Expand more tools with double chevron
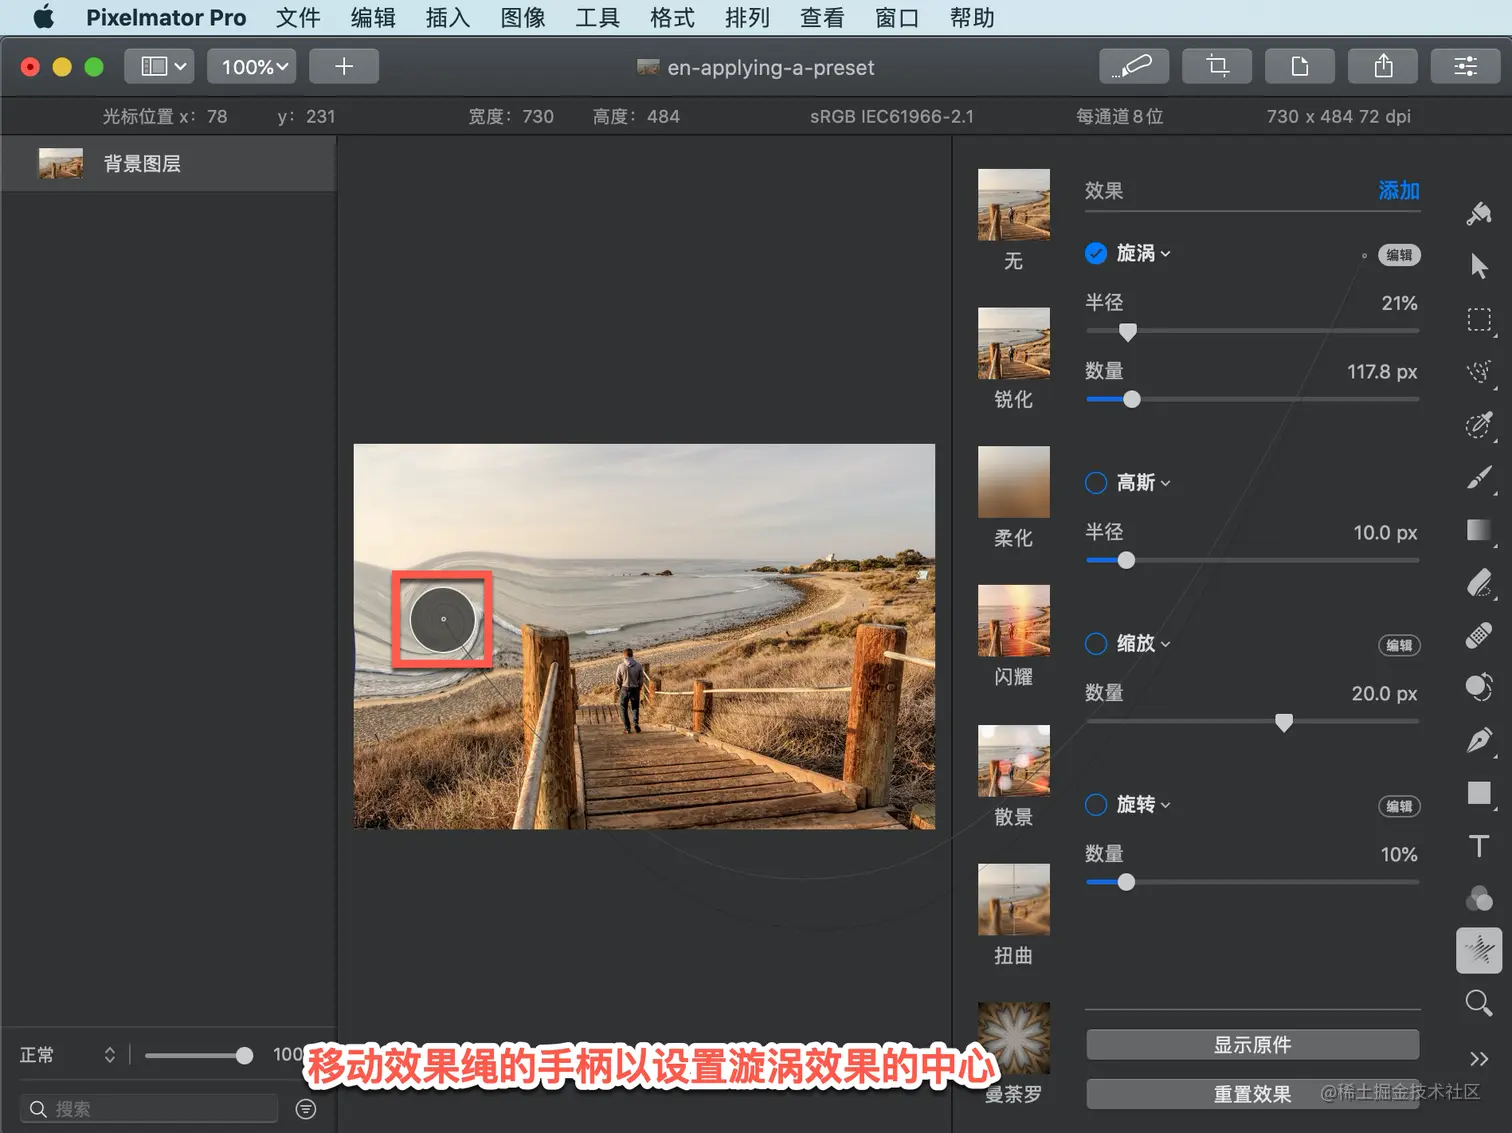This screenshot has height=1133, width=1512. pyautogui.click(x=1479, y=1058)
